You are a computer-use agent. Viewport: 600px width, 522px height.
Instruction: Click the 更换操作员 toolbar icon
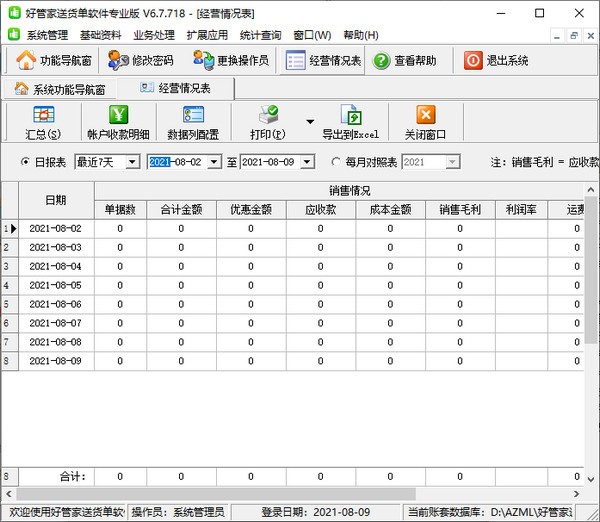click(x=204, y=60)
